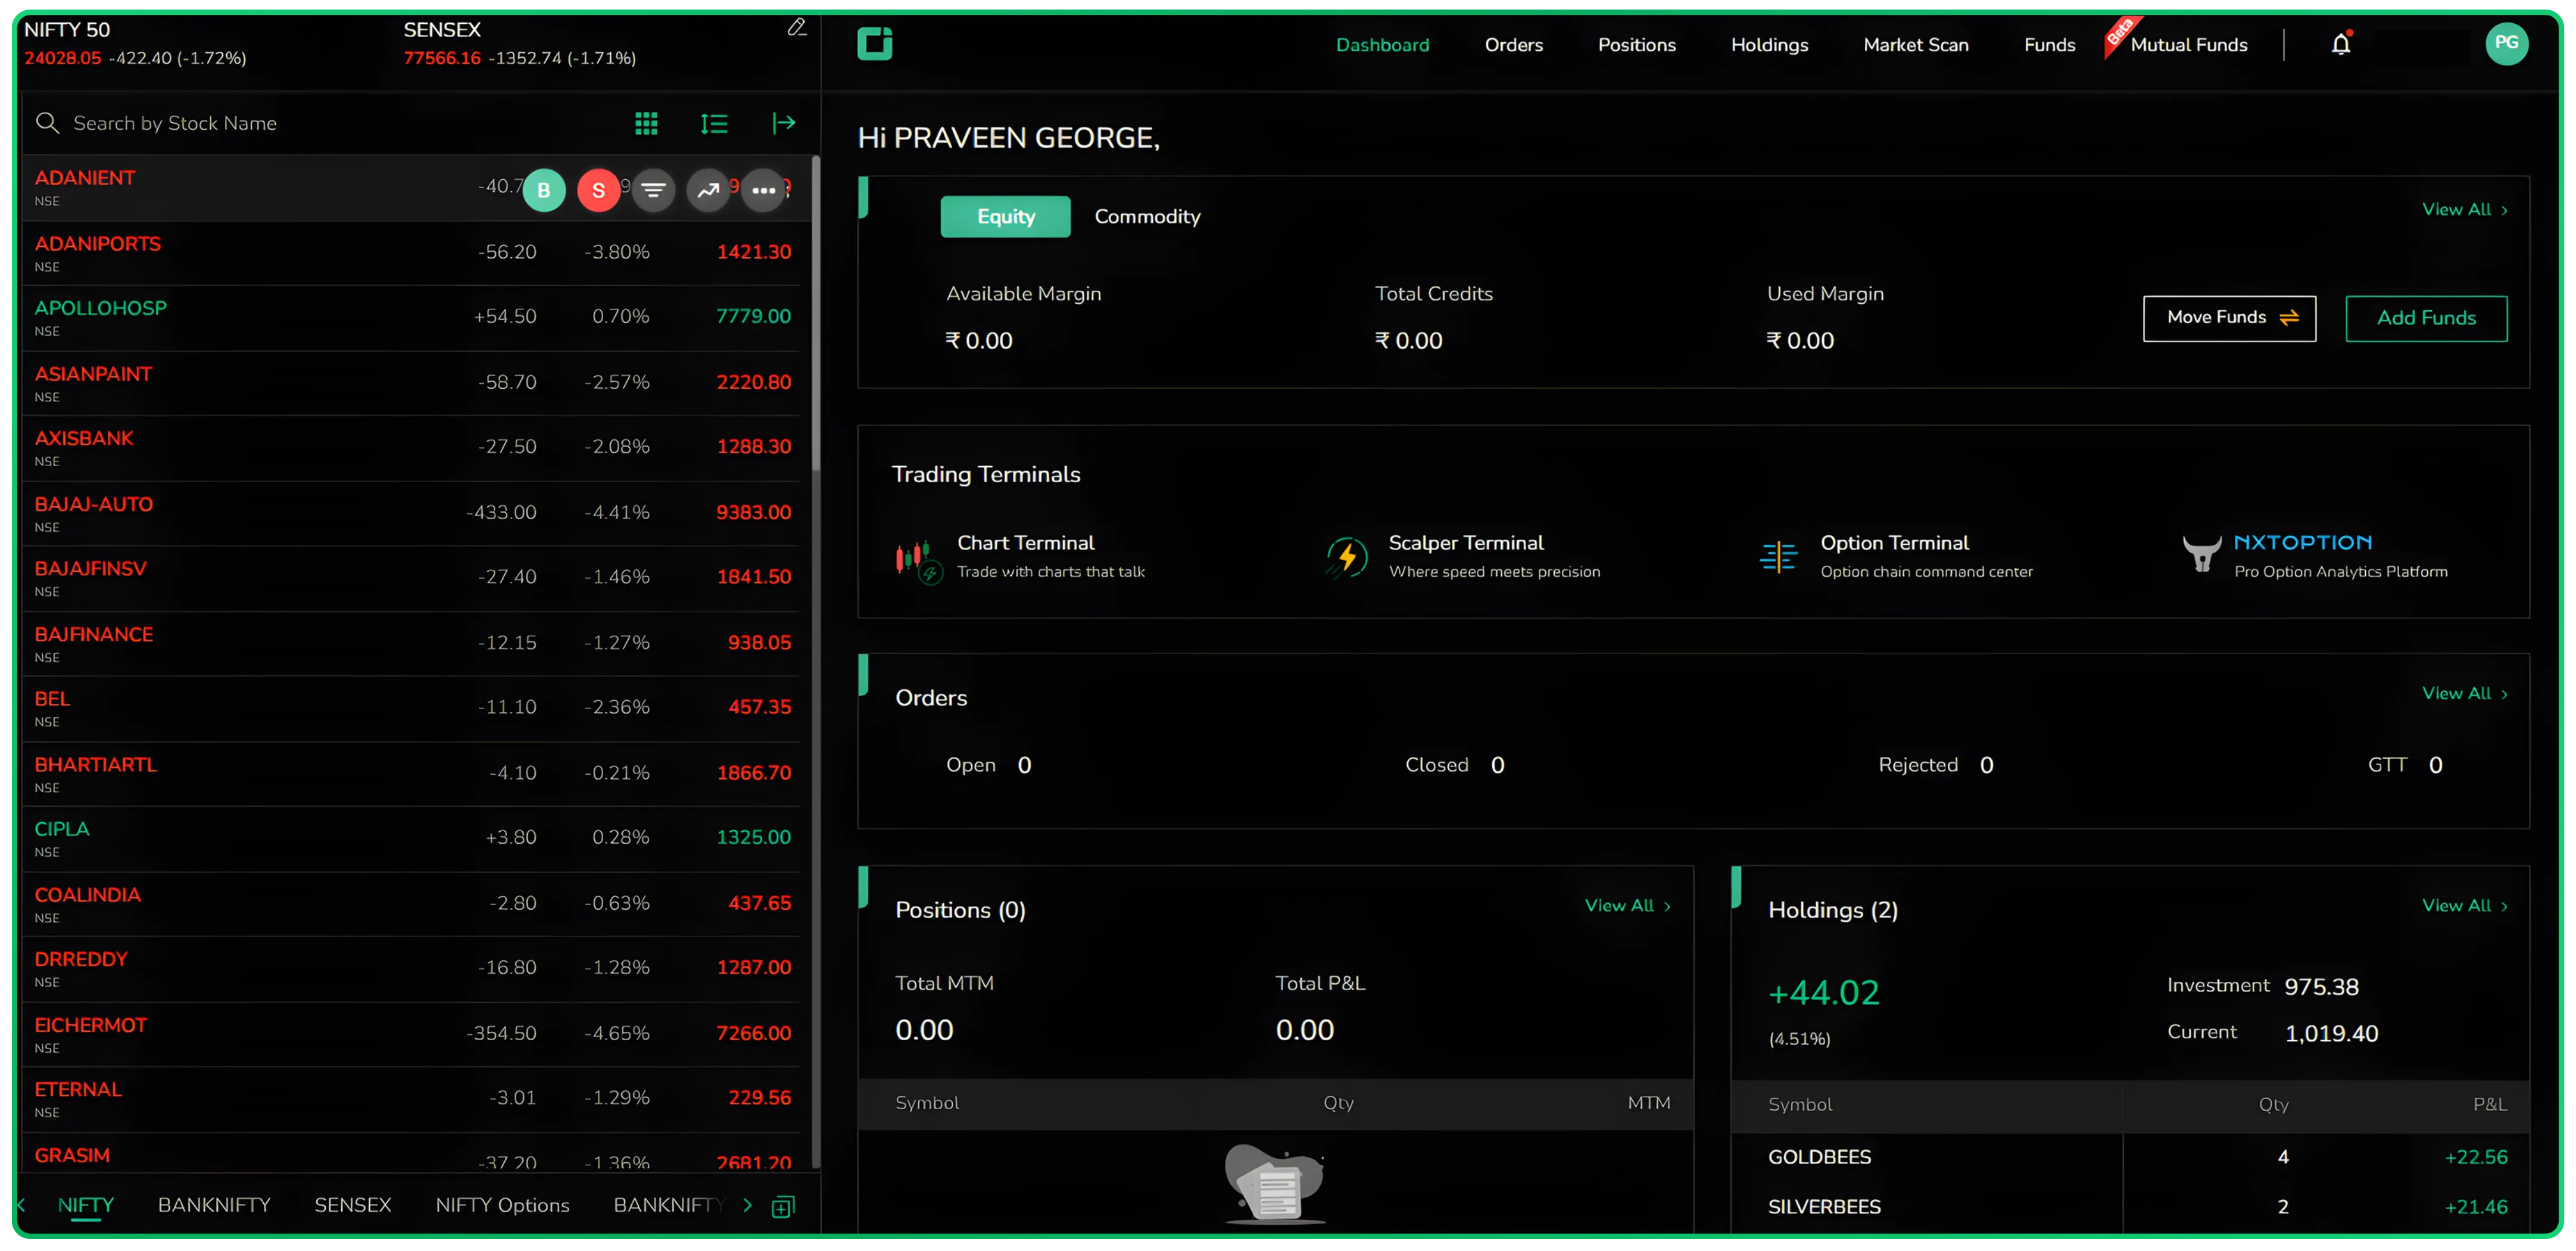Open the search by stock name magnifier icon
Viewport: 2576px width, 1251px height.
[x=47, y=123]
